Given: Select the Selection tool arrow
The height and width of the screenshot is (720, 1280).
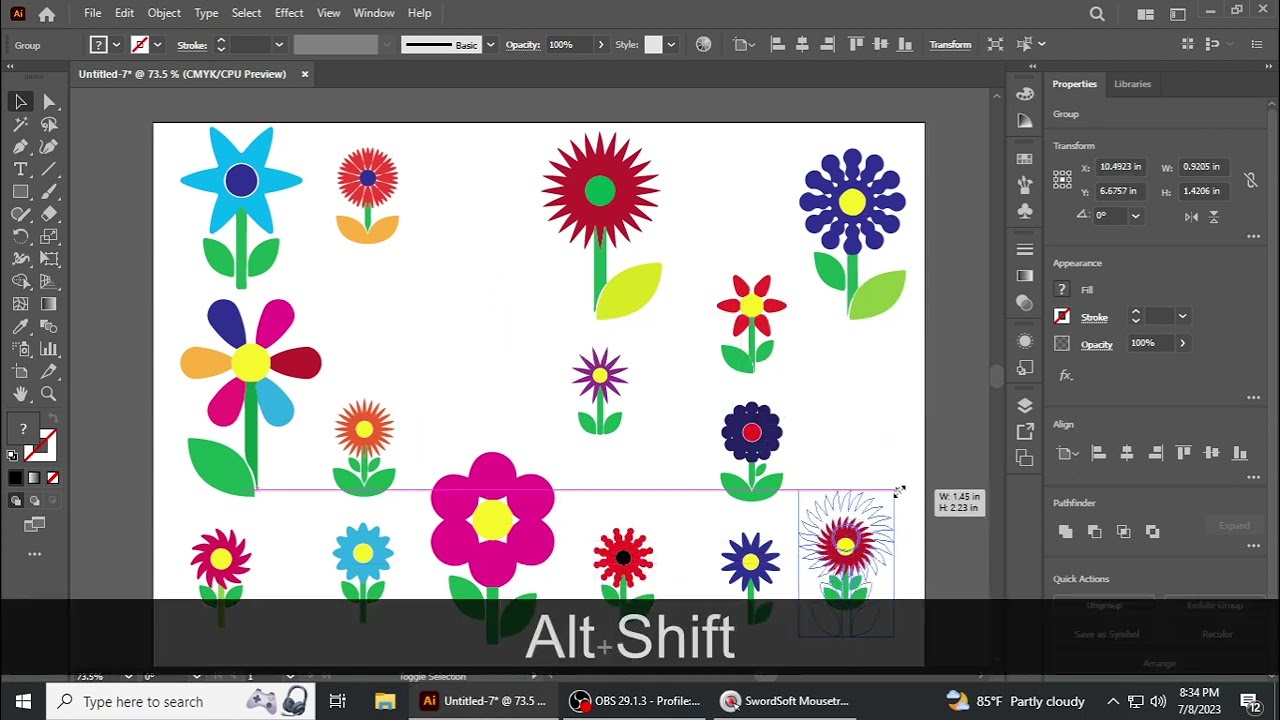Looking at the screenshot, I should [x=20, y=102].
